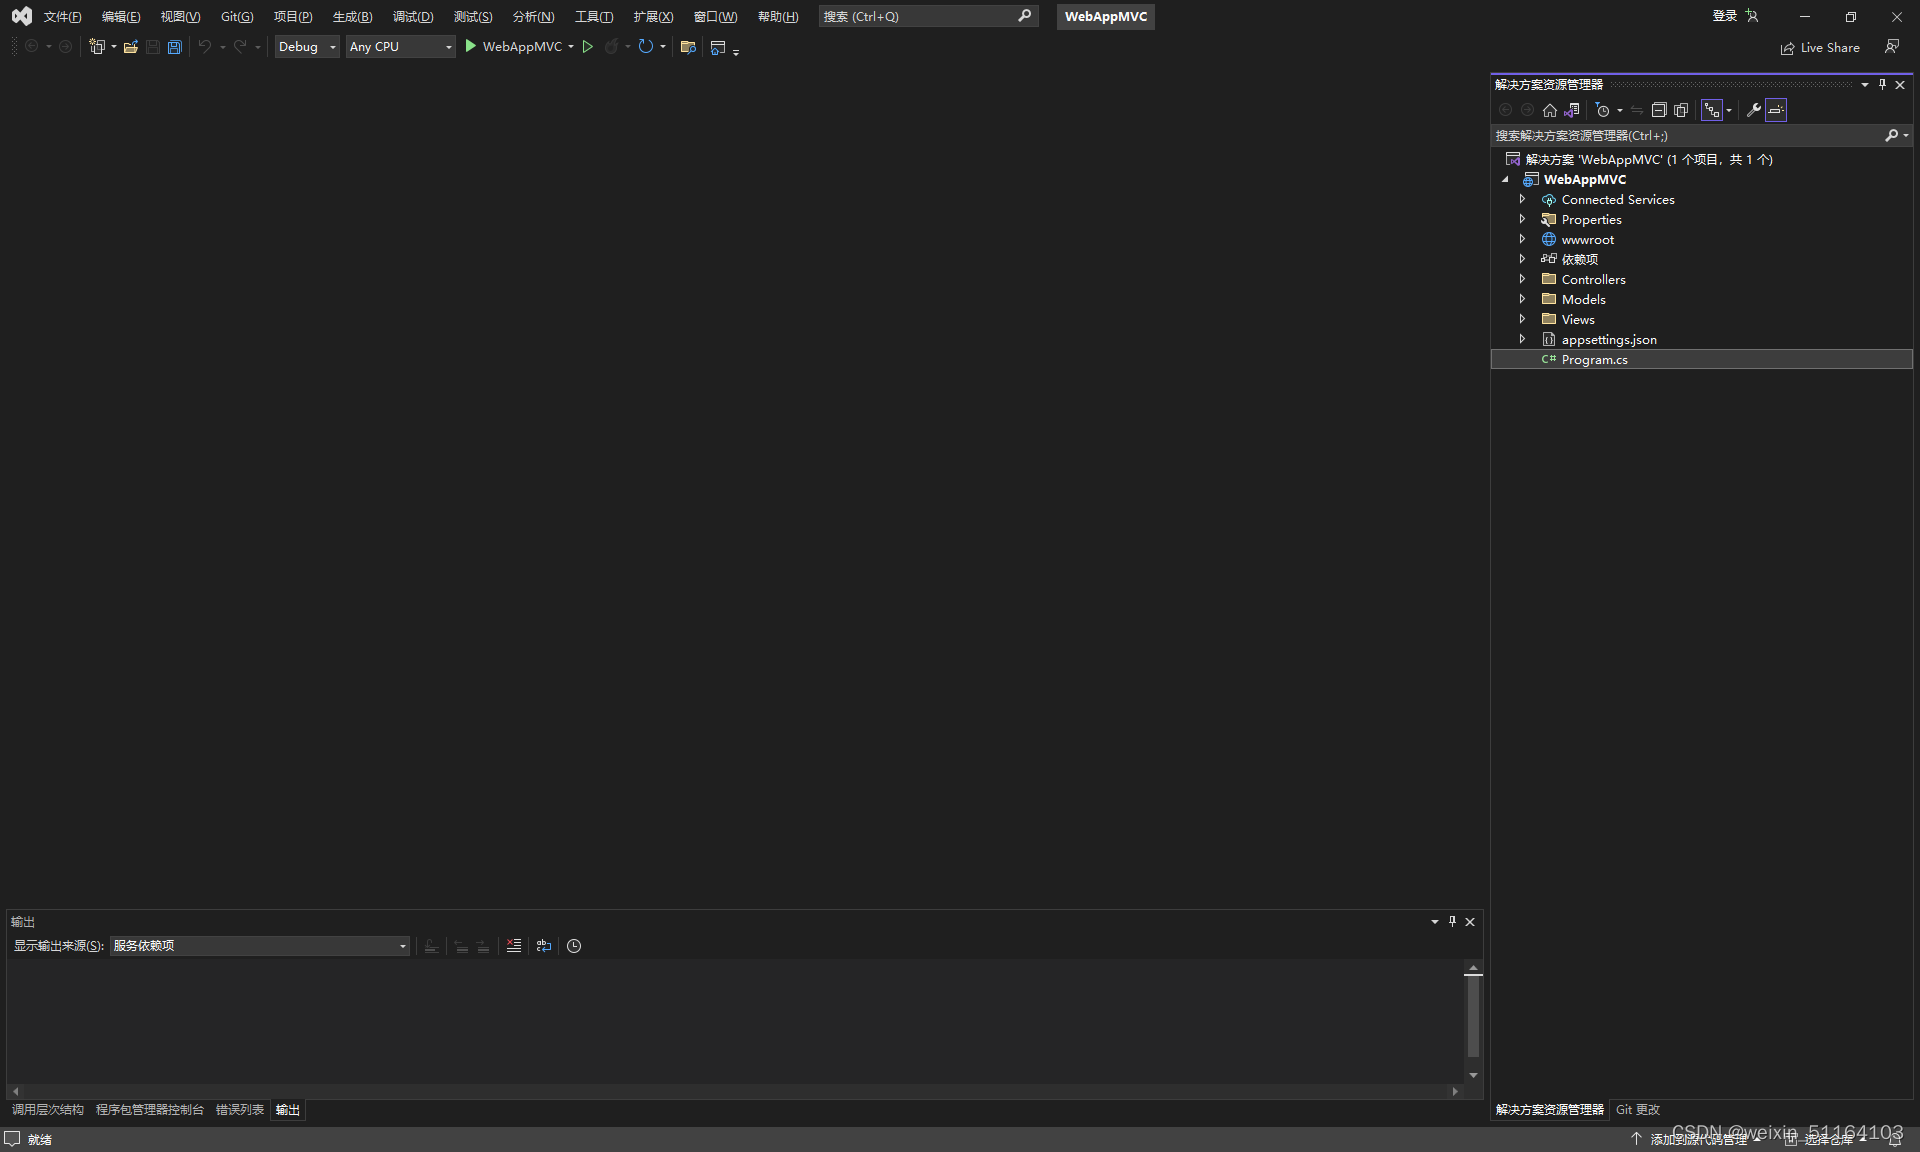Open the 生成(B) menu
Viewport: 1920px width, 1152px height.
click(x=352, y=17)
